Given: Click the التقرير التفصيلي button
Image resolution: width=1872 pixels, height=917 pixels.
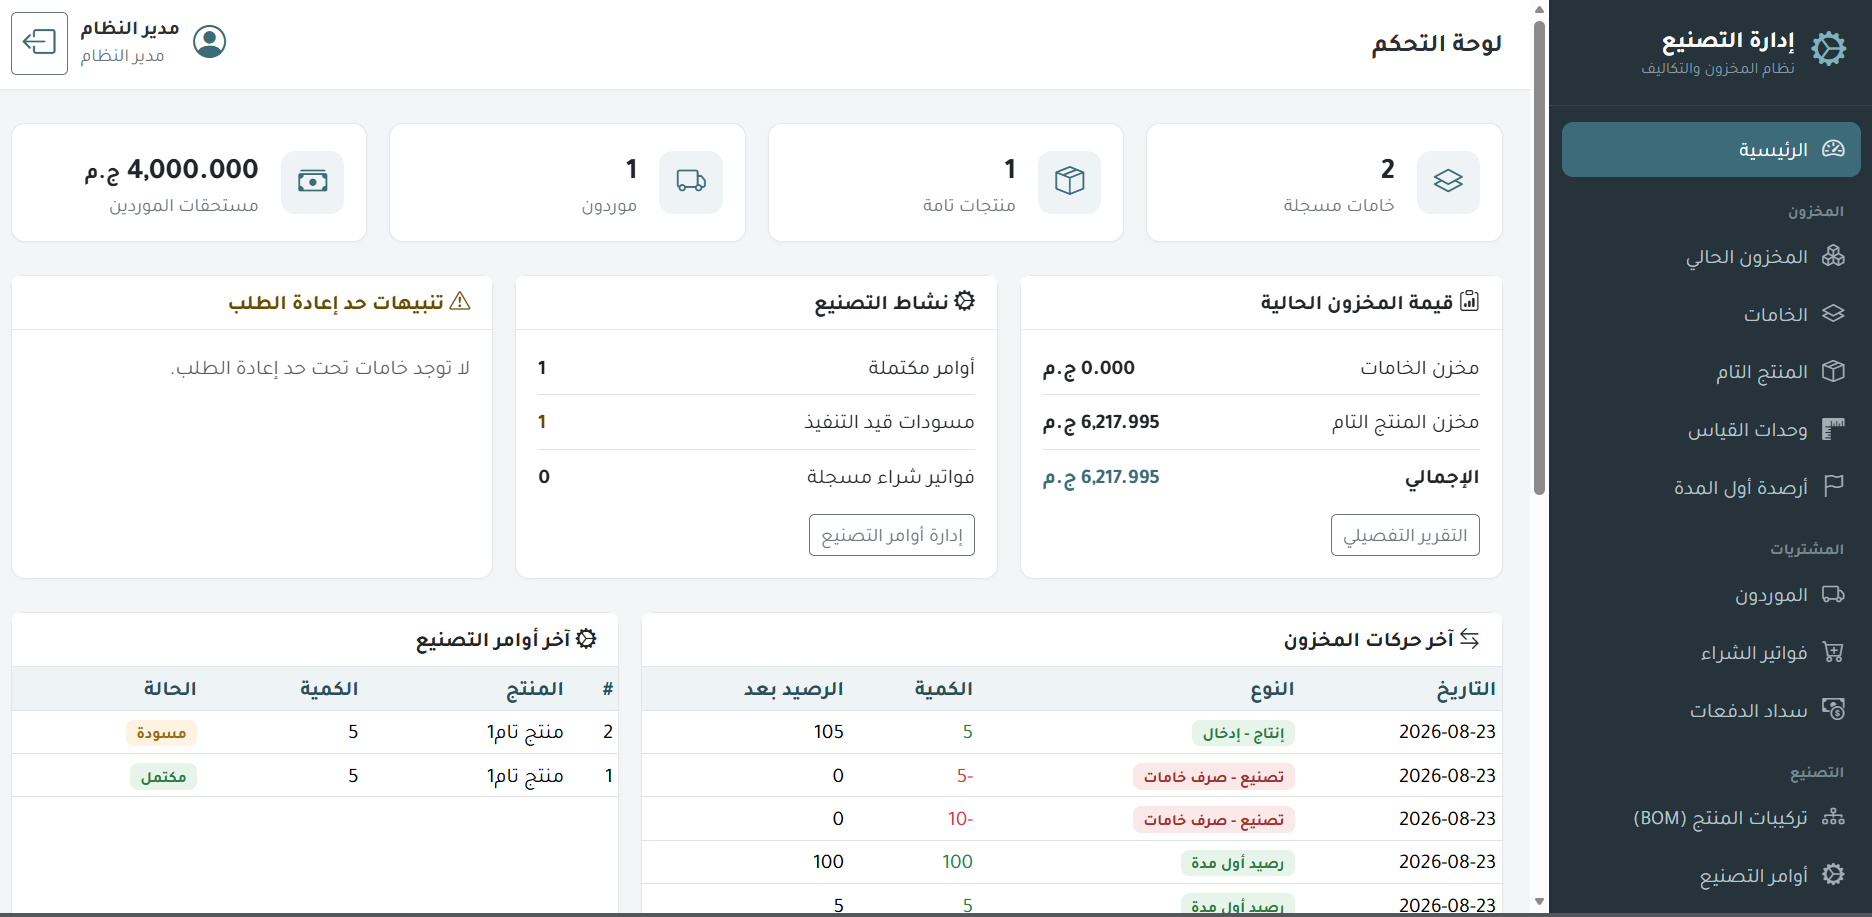Looking at the screenshot, I should click(x=1405, y=535).
